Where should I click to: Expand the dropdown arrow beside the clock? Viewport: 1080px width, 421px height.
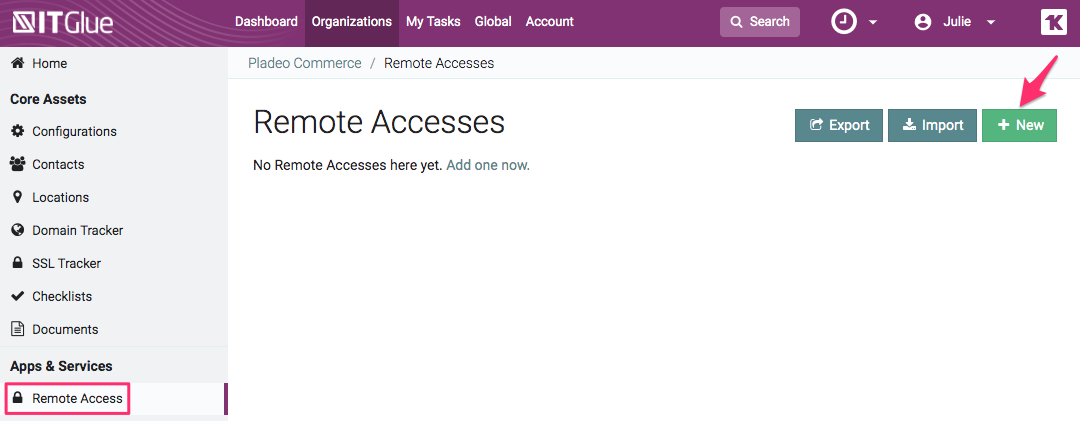click(x=873, y=23)
